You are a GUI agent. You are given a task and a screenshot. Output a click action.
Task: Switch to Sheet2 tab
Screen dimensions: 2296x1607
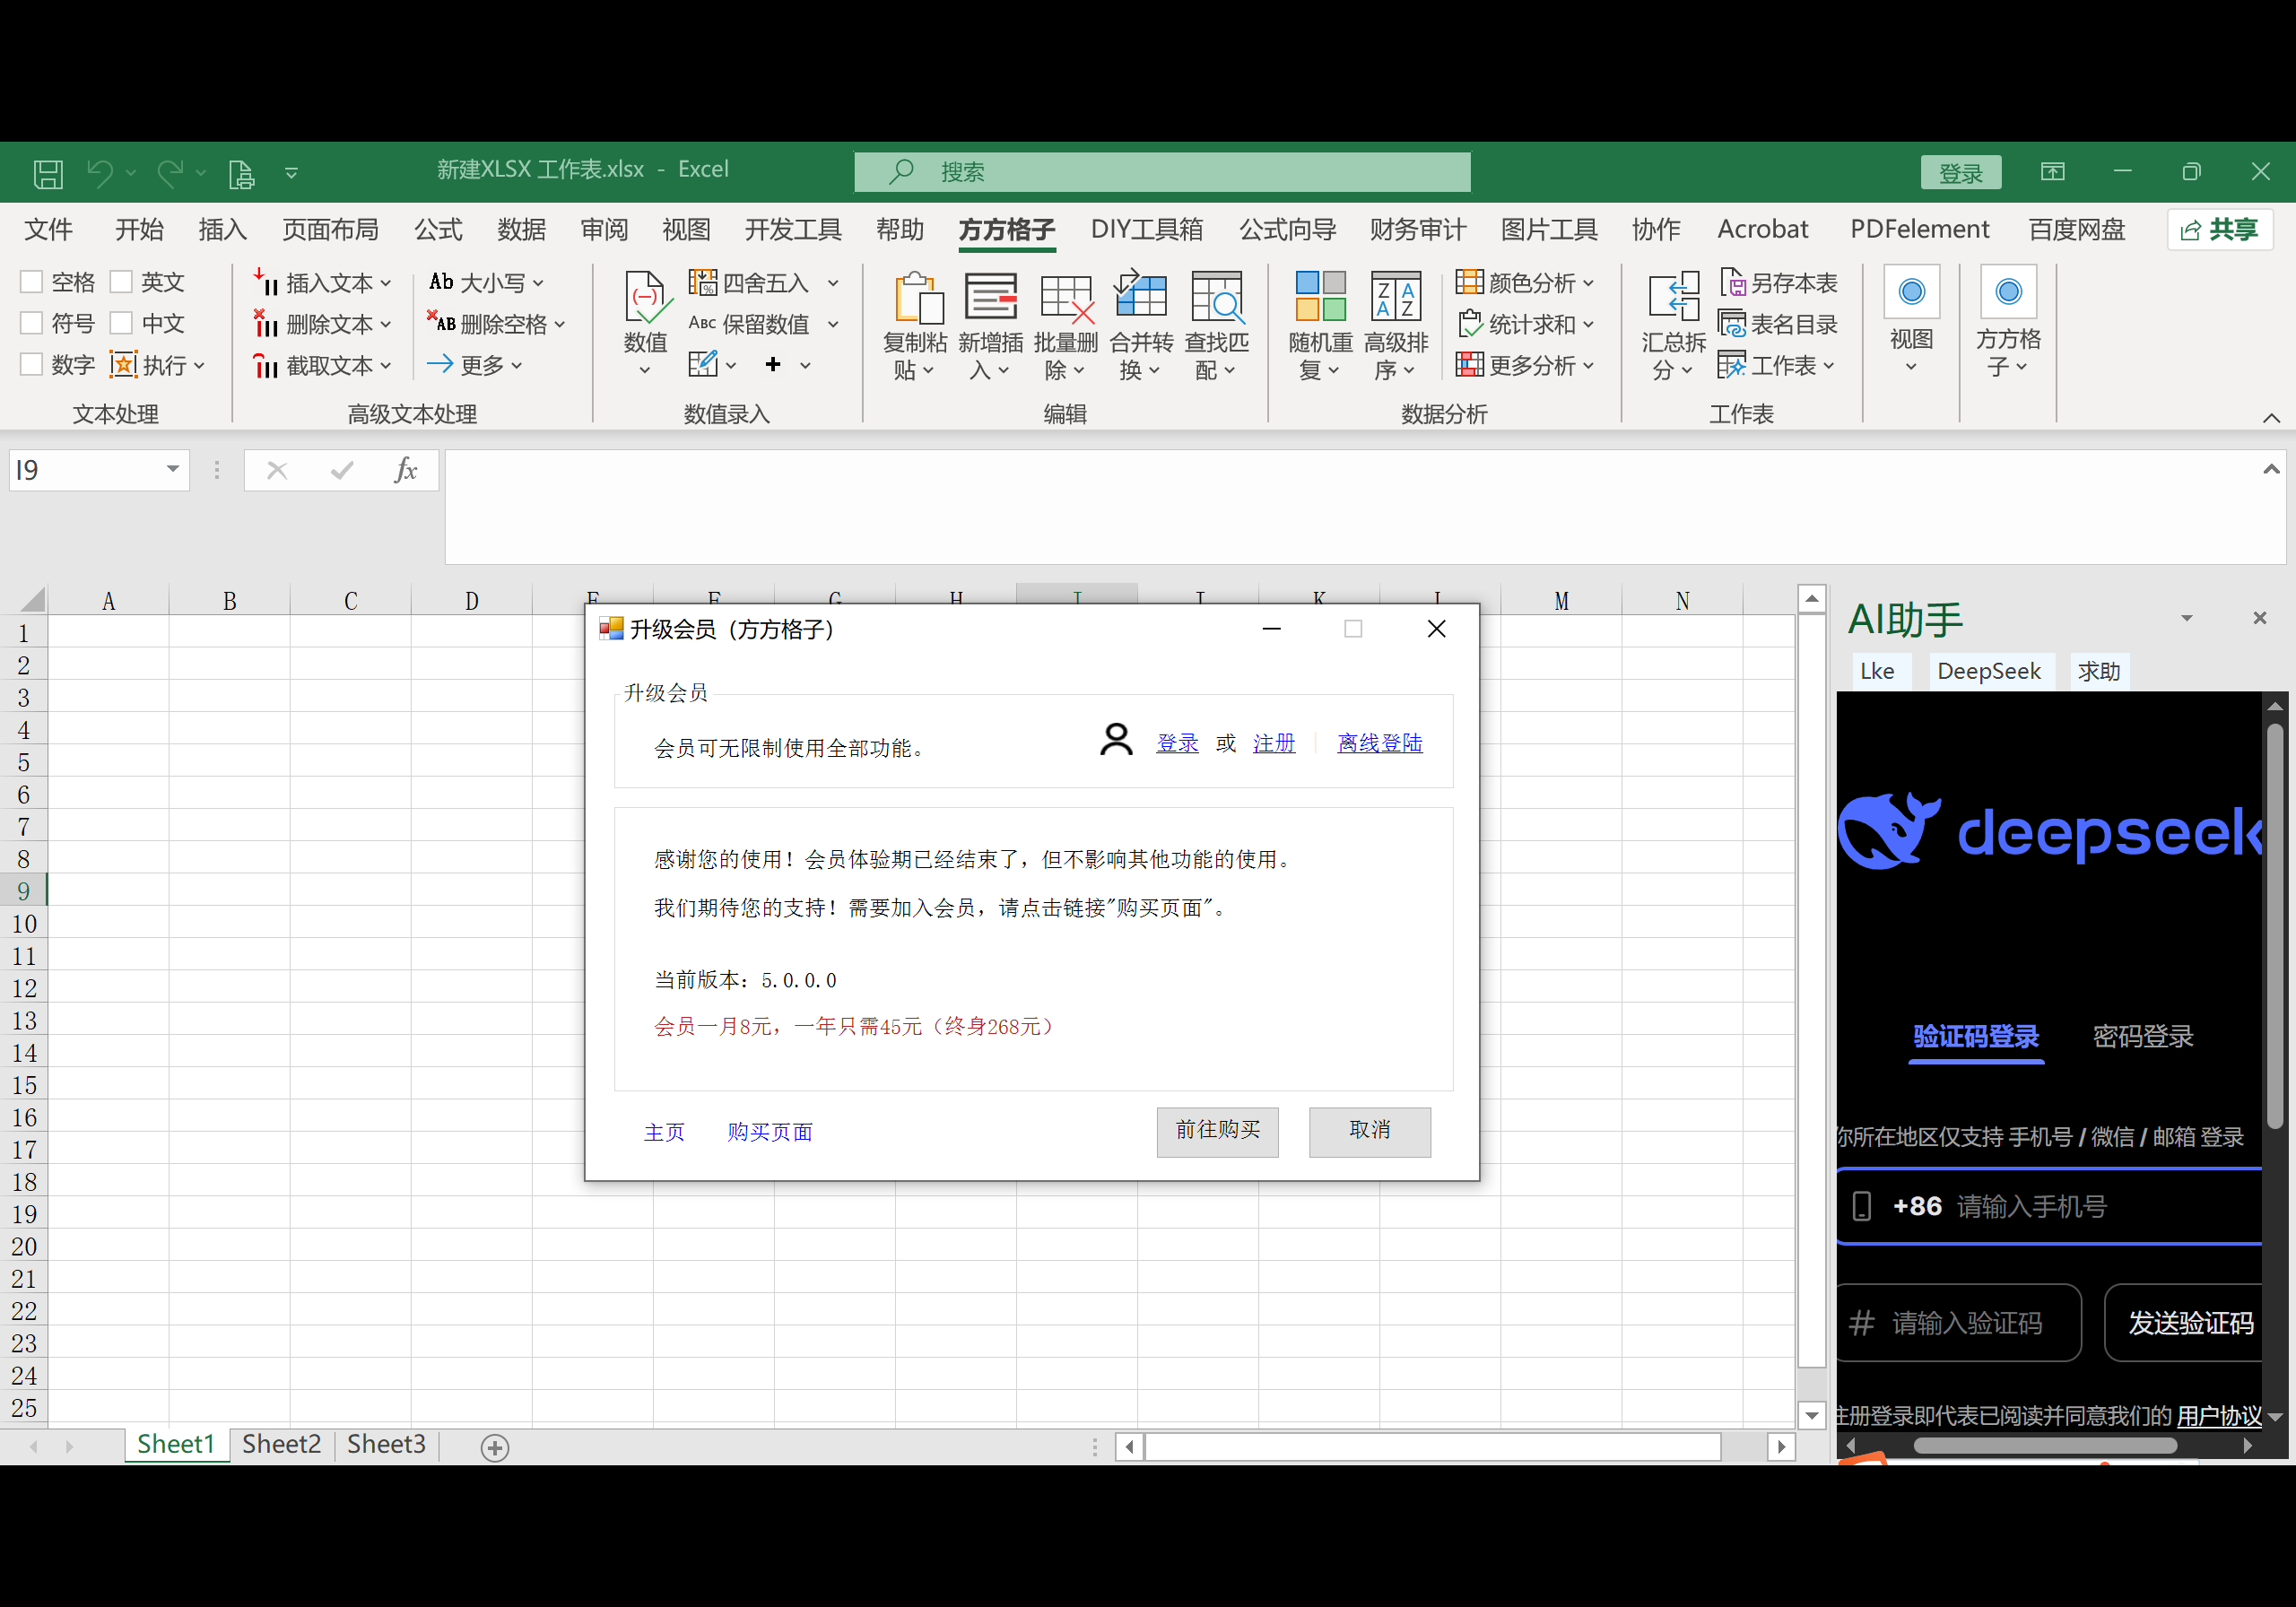coord(281,1445)
